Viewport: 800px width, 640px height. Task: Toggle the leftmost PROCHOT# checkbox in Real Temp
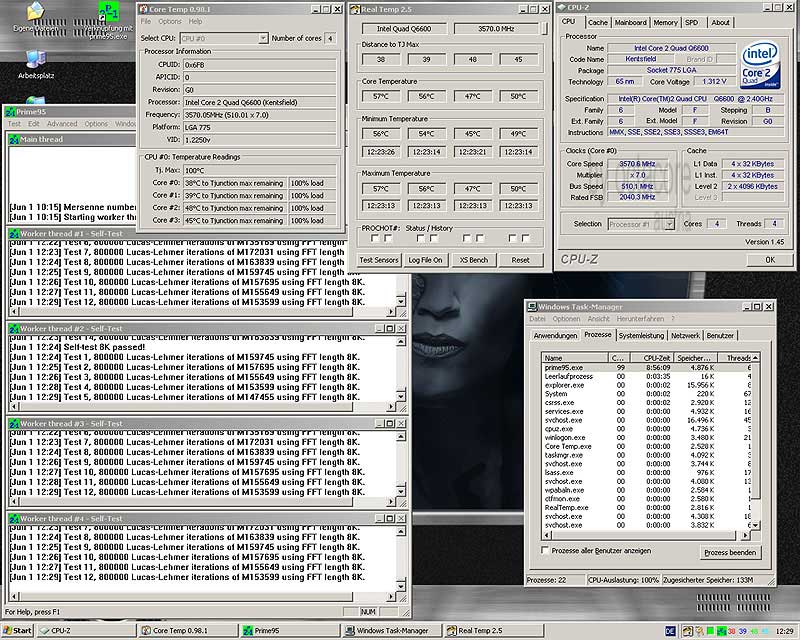pos(374,238)
